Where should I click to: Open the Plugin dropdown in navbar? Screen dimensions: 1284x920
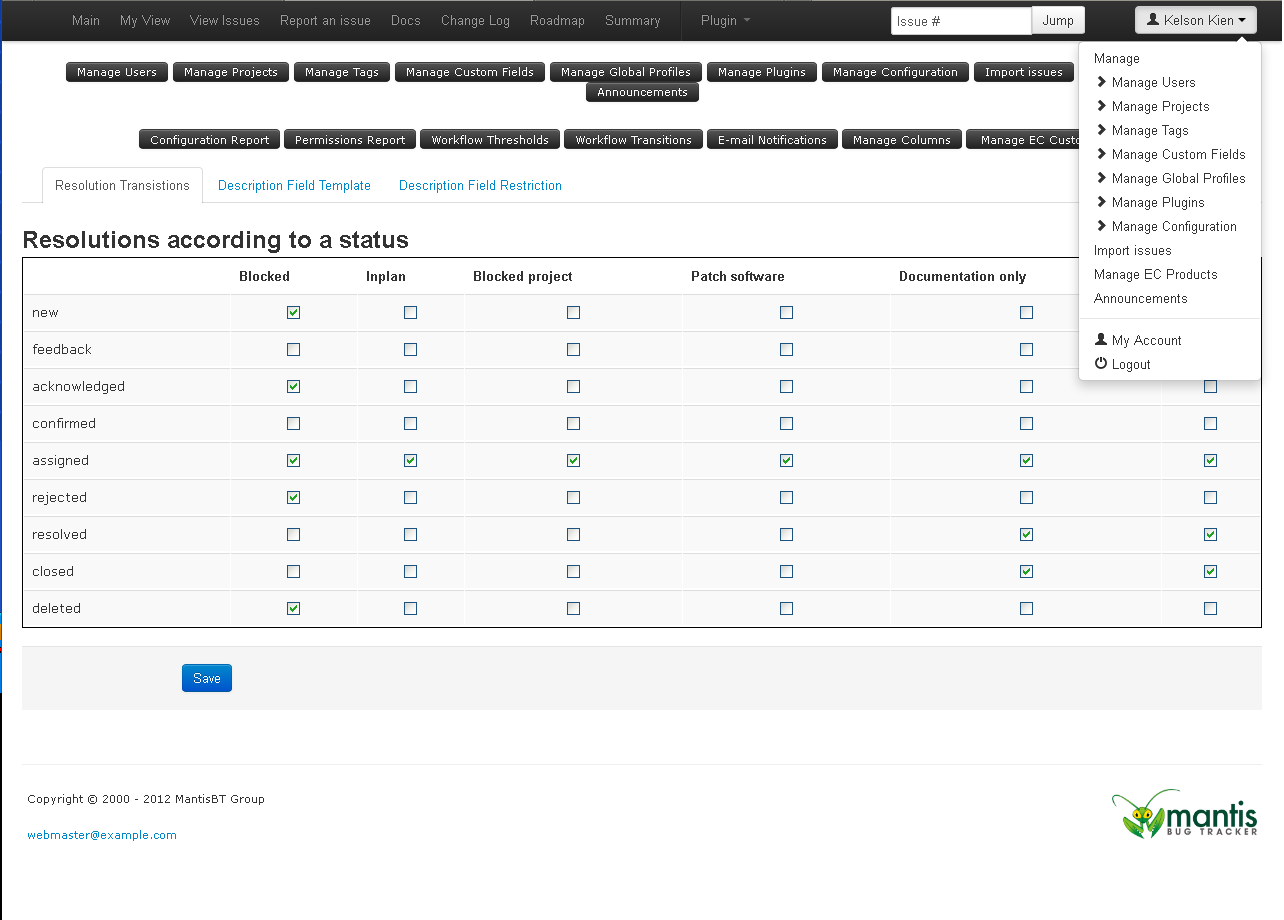pyautogui.click(x=725, y=20)
